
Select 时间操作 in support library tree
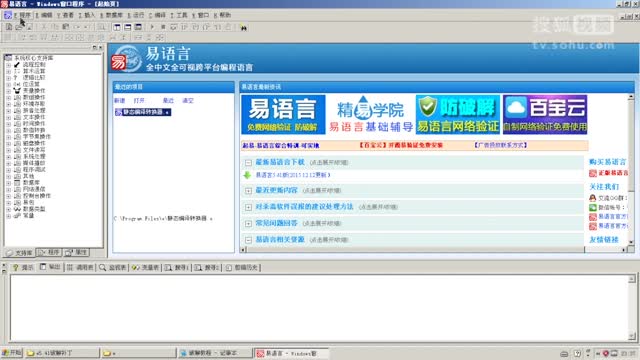coord(34,123)
